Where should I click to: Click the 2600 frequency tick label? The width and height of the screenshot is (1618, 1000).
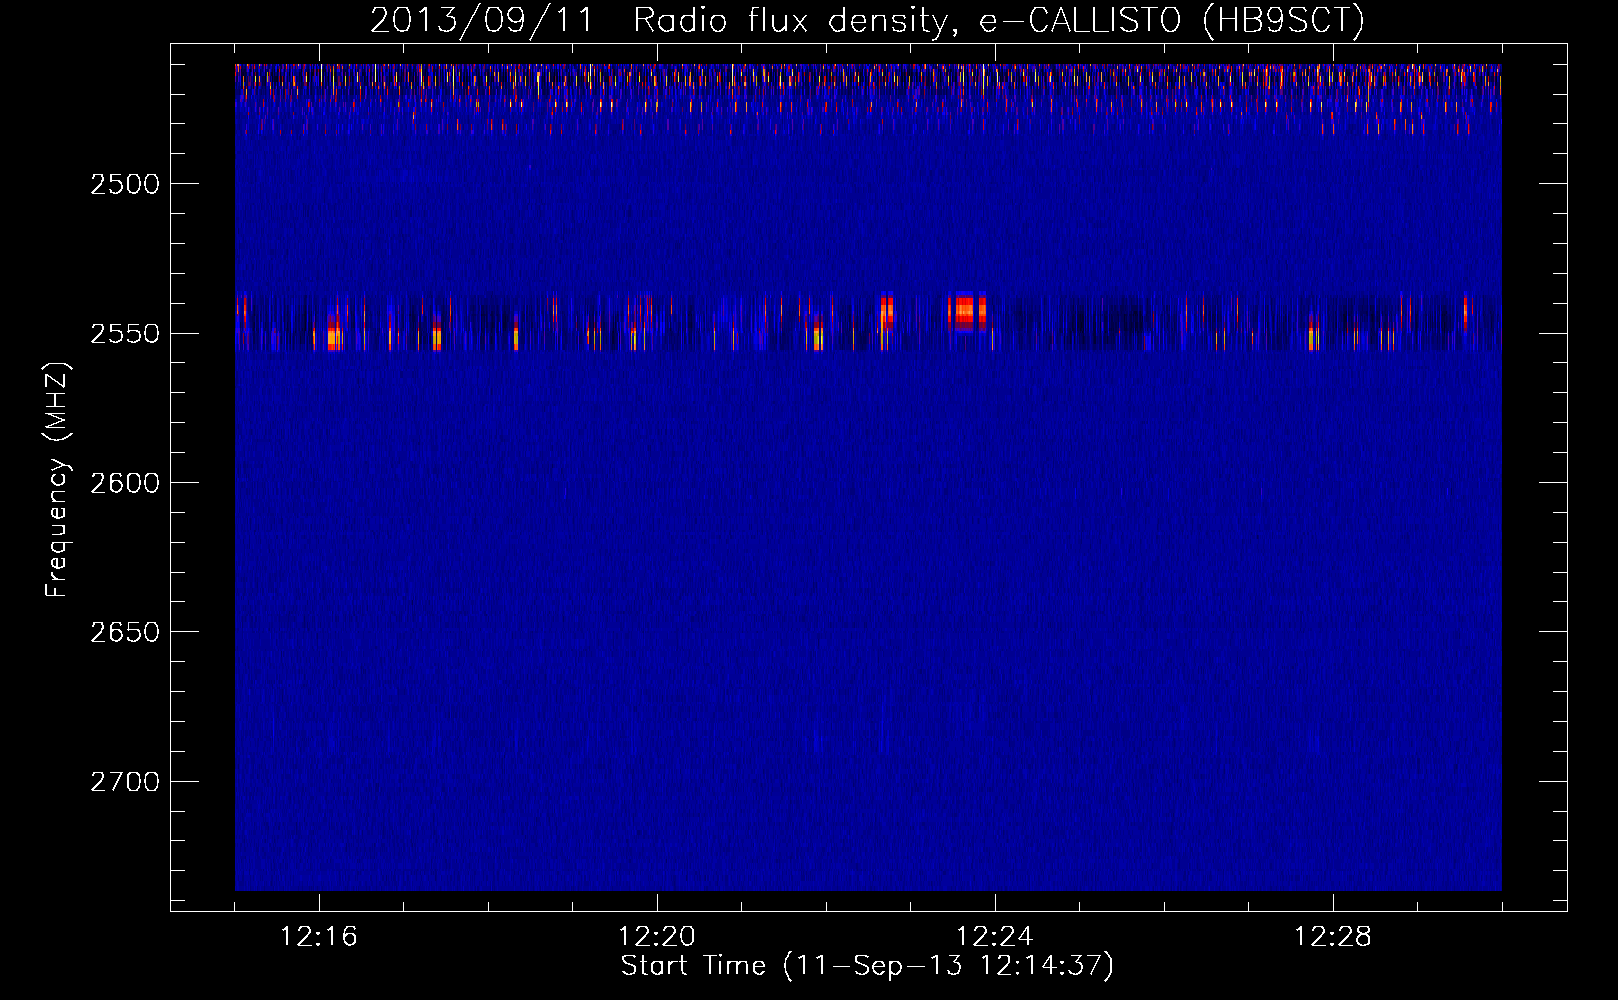click(x=125, y=483)
